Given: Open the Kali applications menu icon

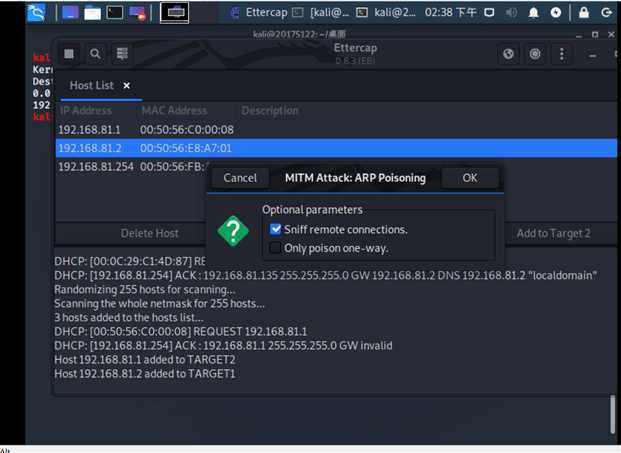Looking at the screenshot, I should click(36, 12).
